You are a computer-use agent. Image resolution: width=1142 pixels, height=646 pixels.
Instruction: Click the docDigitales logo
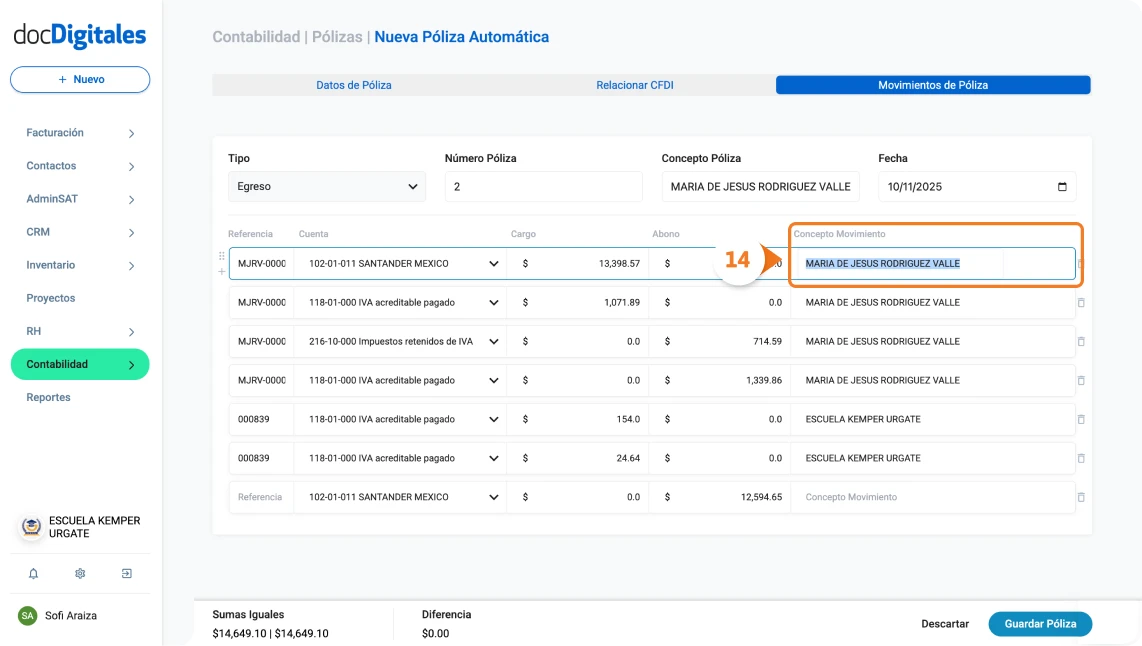click(x=80, y=33)
